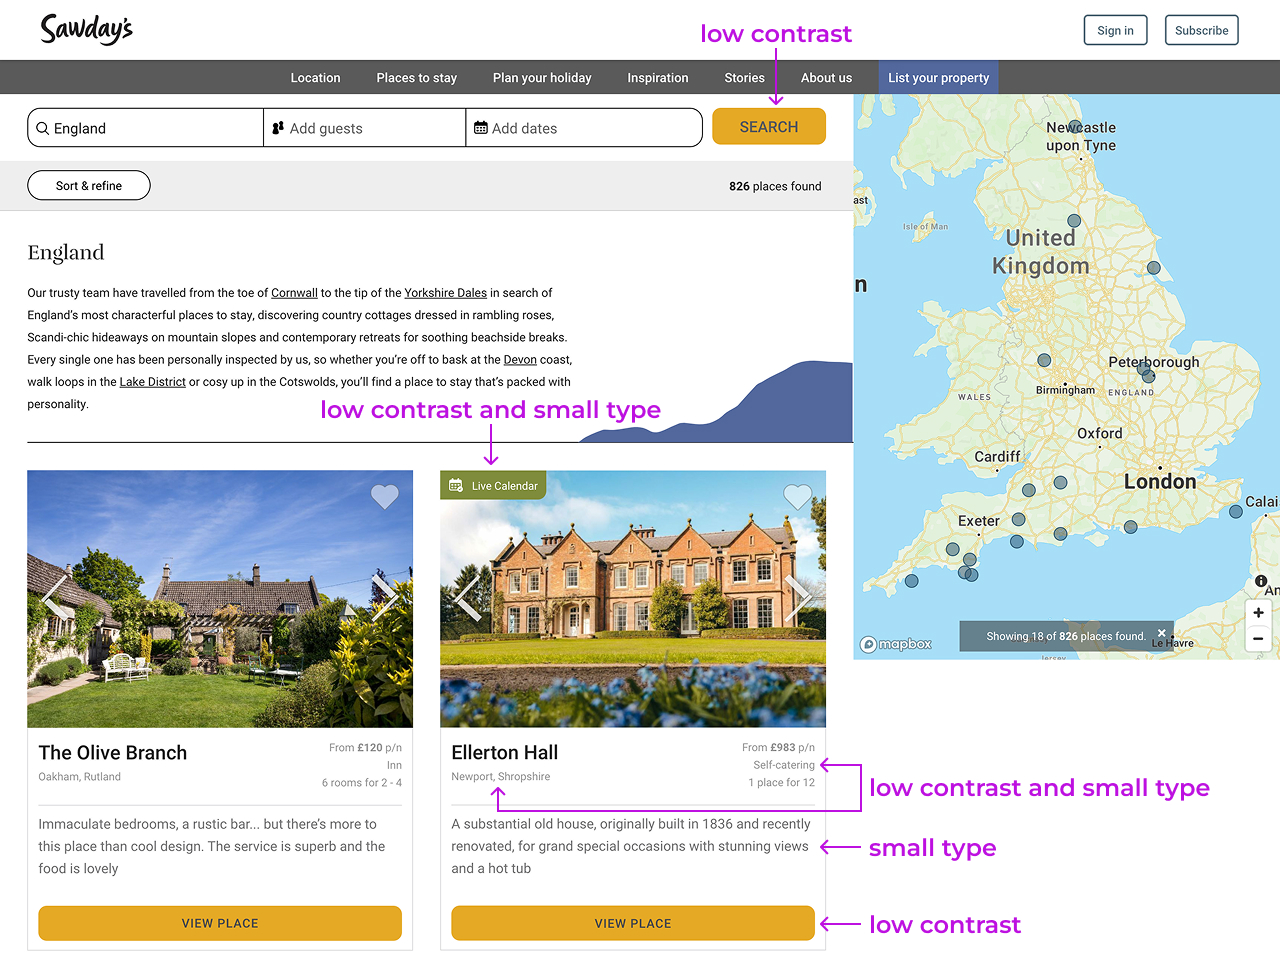Click the England location search field
Screen dimensions: 1280x974
tap(146, 128)
